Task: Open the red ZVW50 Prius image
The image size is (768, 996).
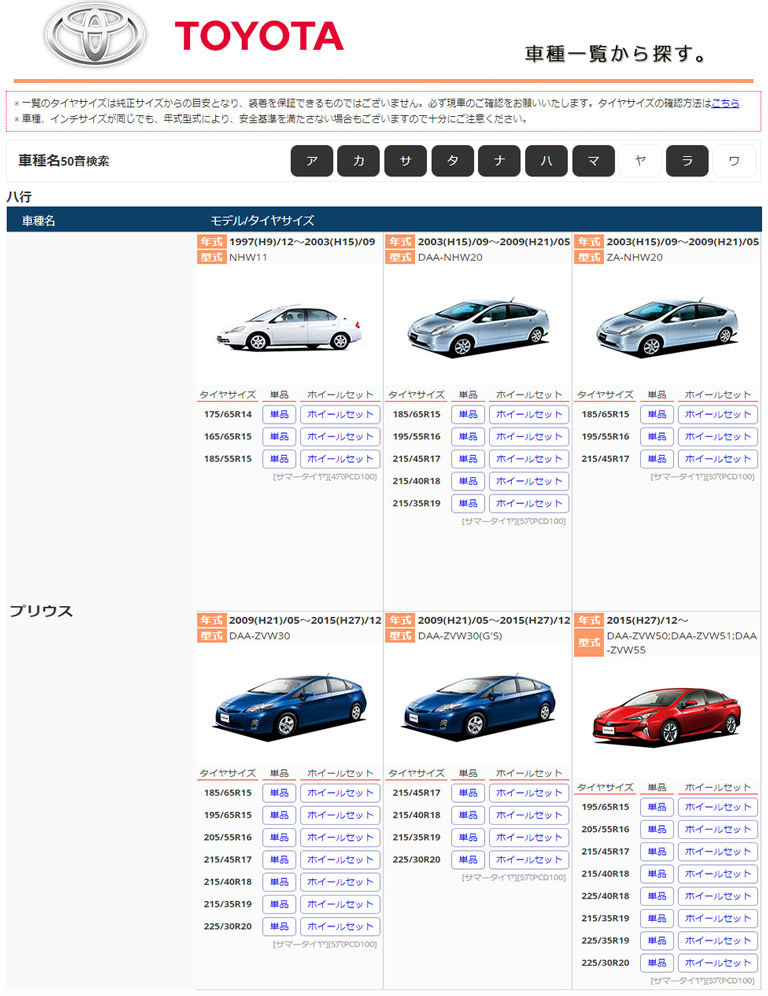Action: (666, 716)
